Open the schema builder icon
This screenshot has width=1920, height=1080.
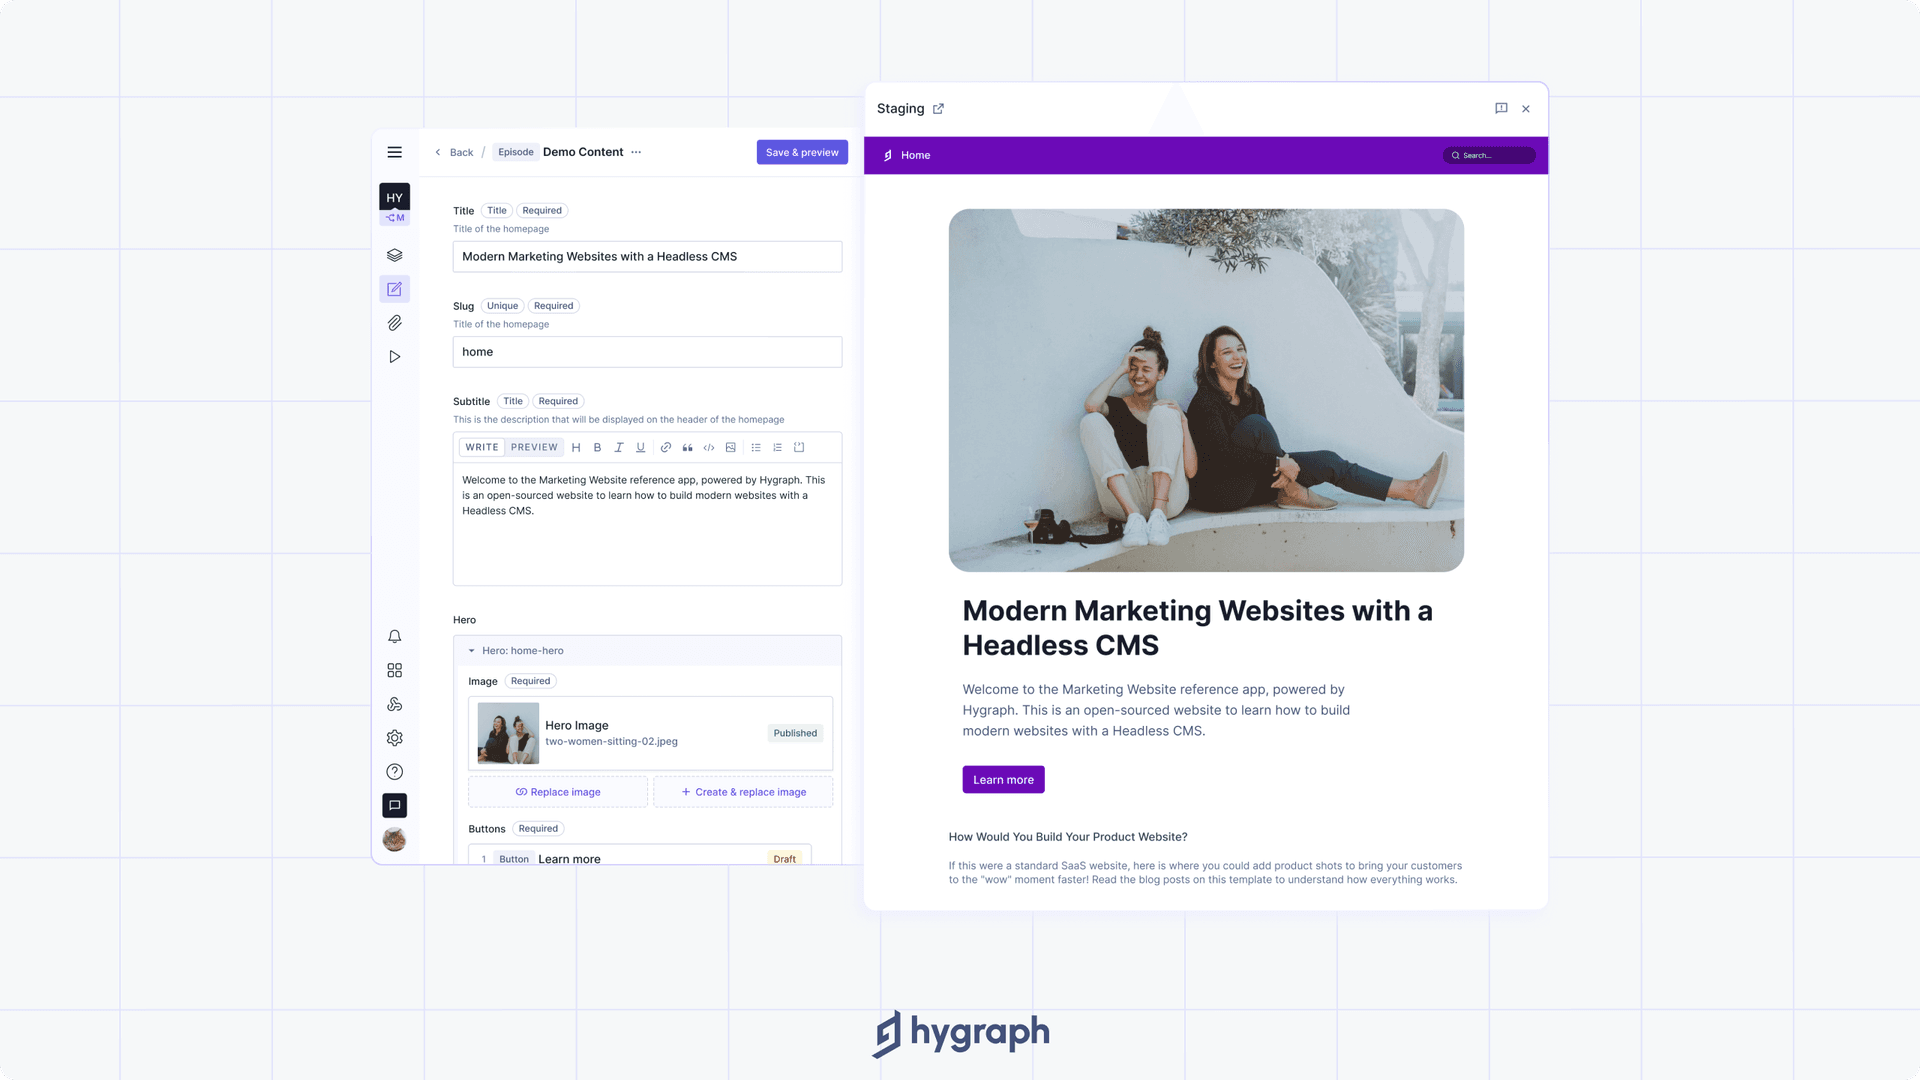point(393,255)
